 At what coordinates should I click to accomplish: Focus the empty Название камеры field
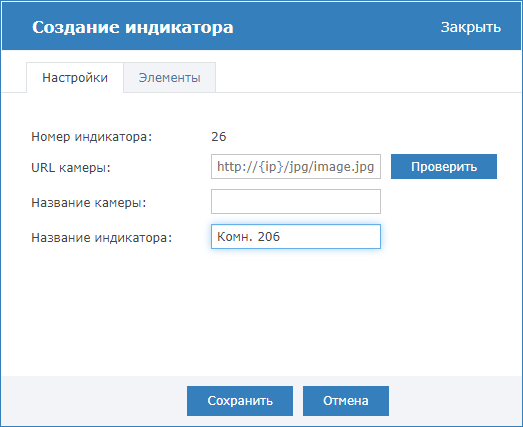tap(296, 201)
